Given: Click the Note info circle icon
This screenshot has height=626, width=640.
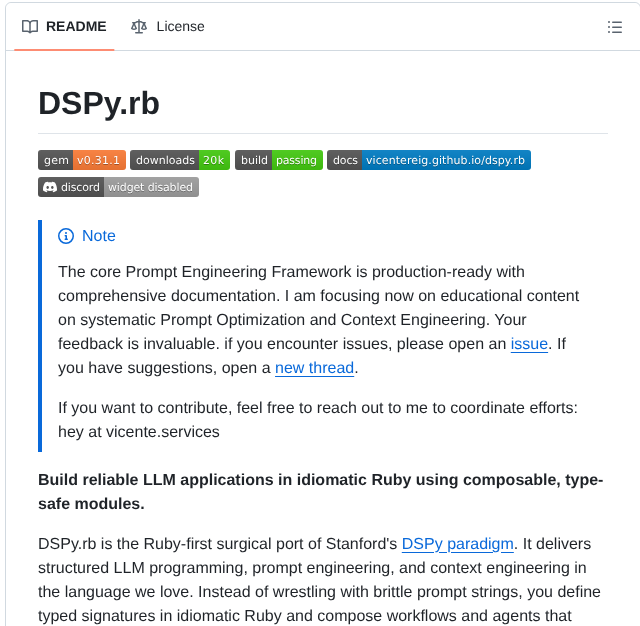Looking at the screenshot, I should click(x=66, y=236).
